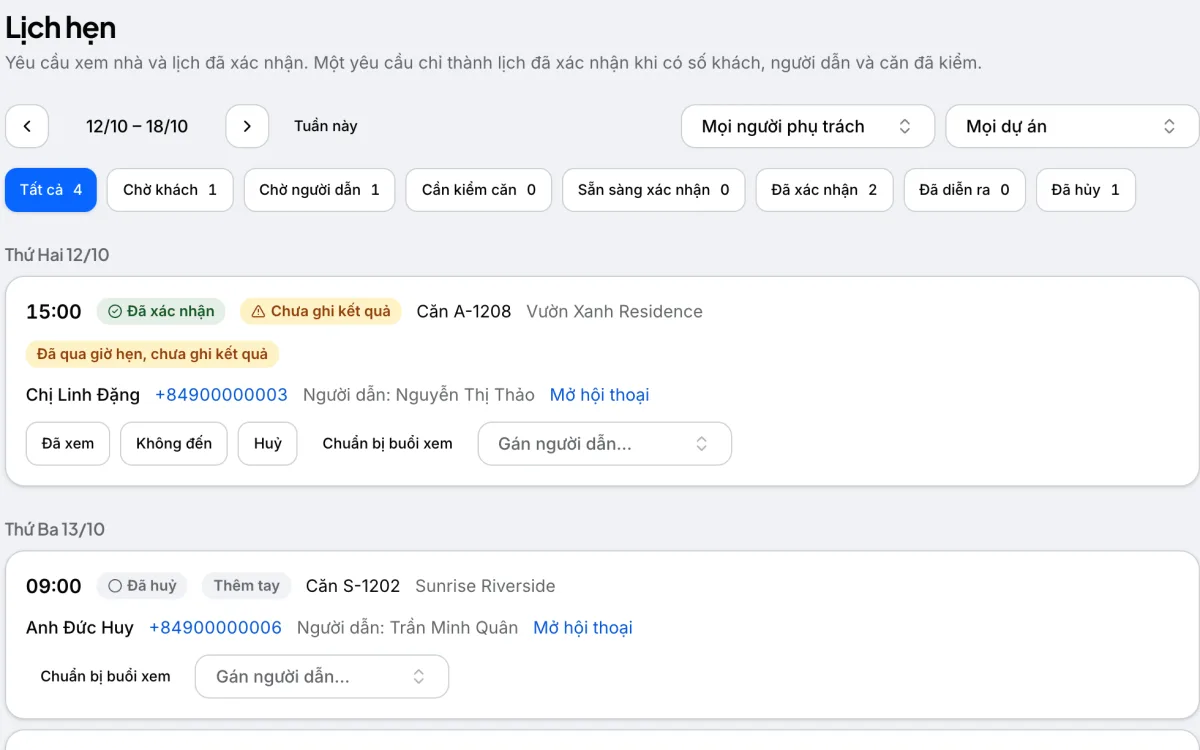Click Sunrise Riverside project name
The height and width of the screenshot is (750, 1200).
[x=485, y=586]
